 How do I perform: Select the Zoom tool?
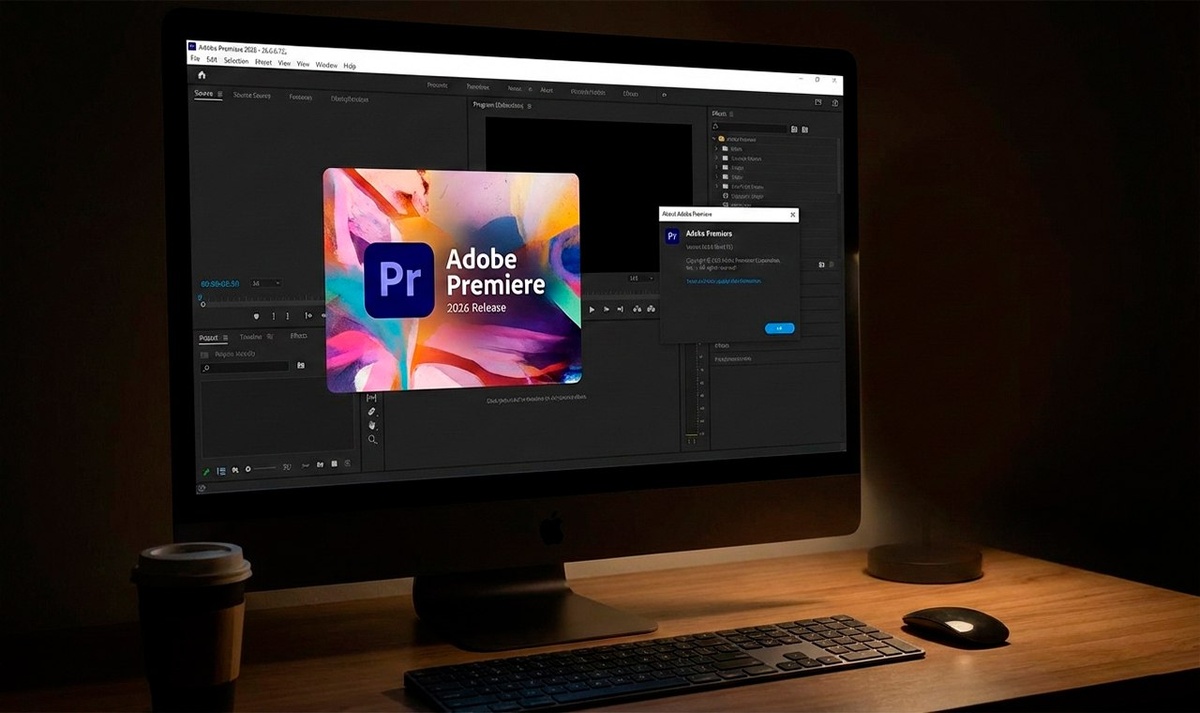(x=373, y=439)
